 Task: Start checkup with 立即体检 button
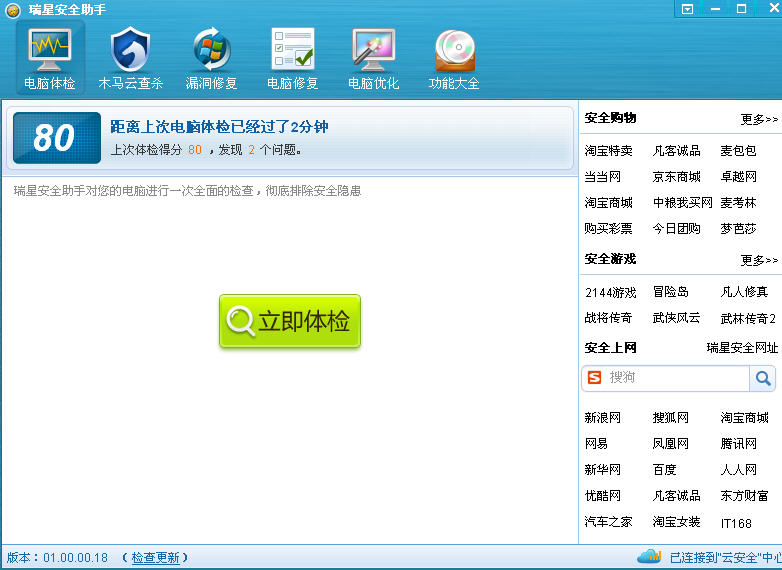click(x=290, y=321)
